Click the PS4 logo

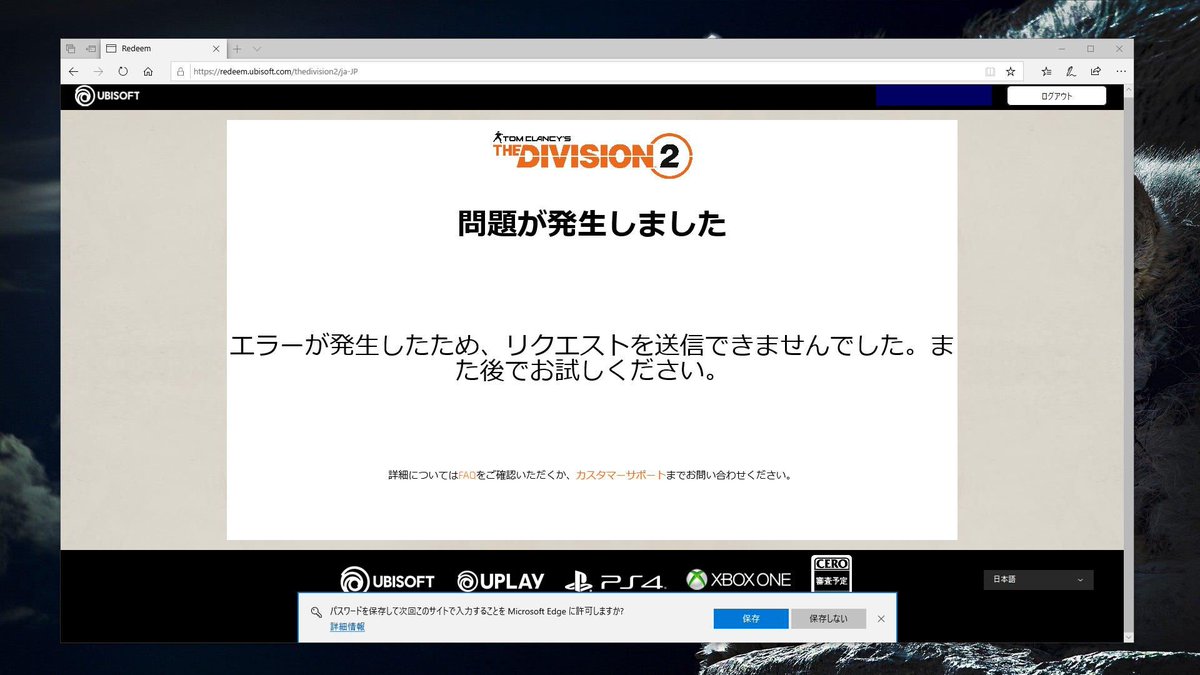(x=614, y=581)
